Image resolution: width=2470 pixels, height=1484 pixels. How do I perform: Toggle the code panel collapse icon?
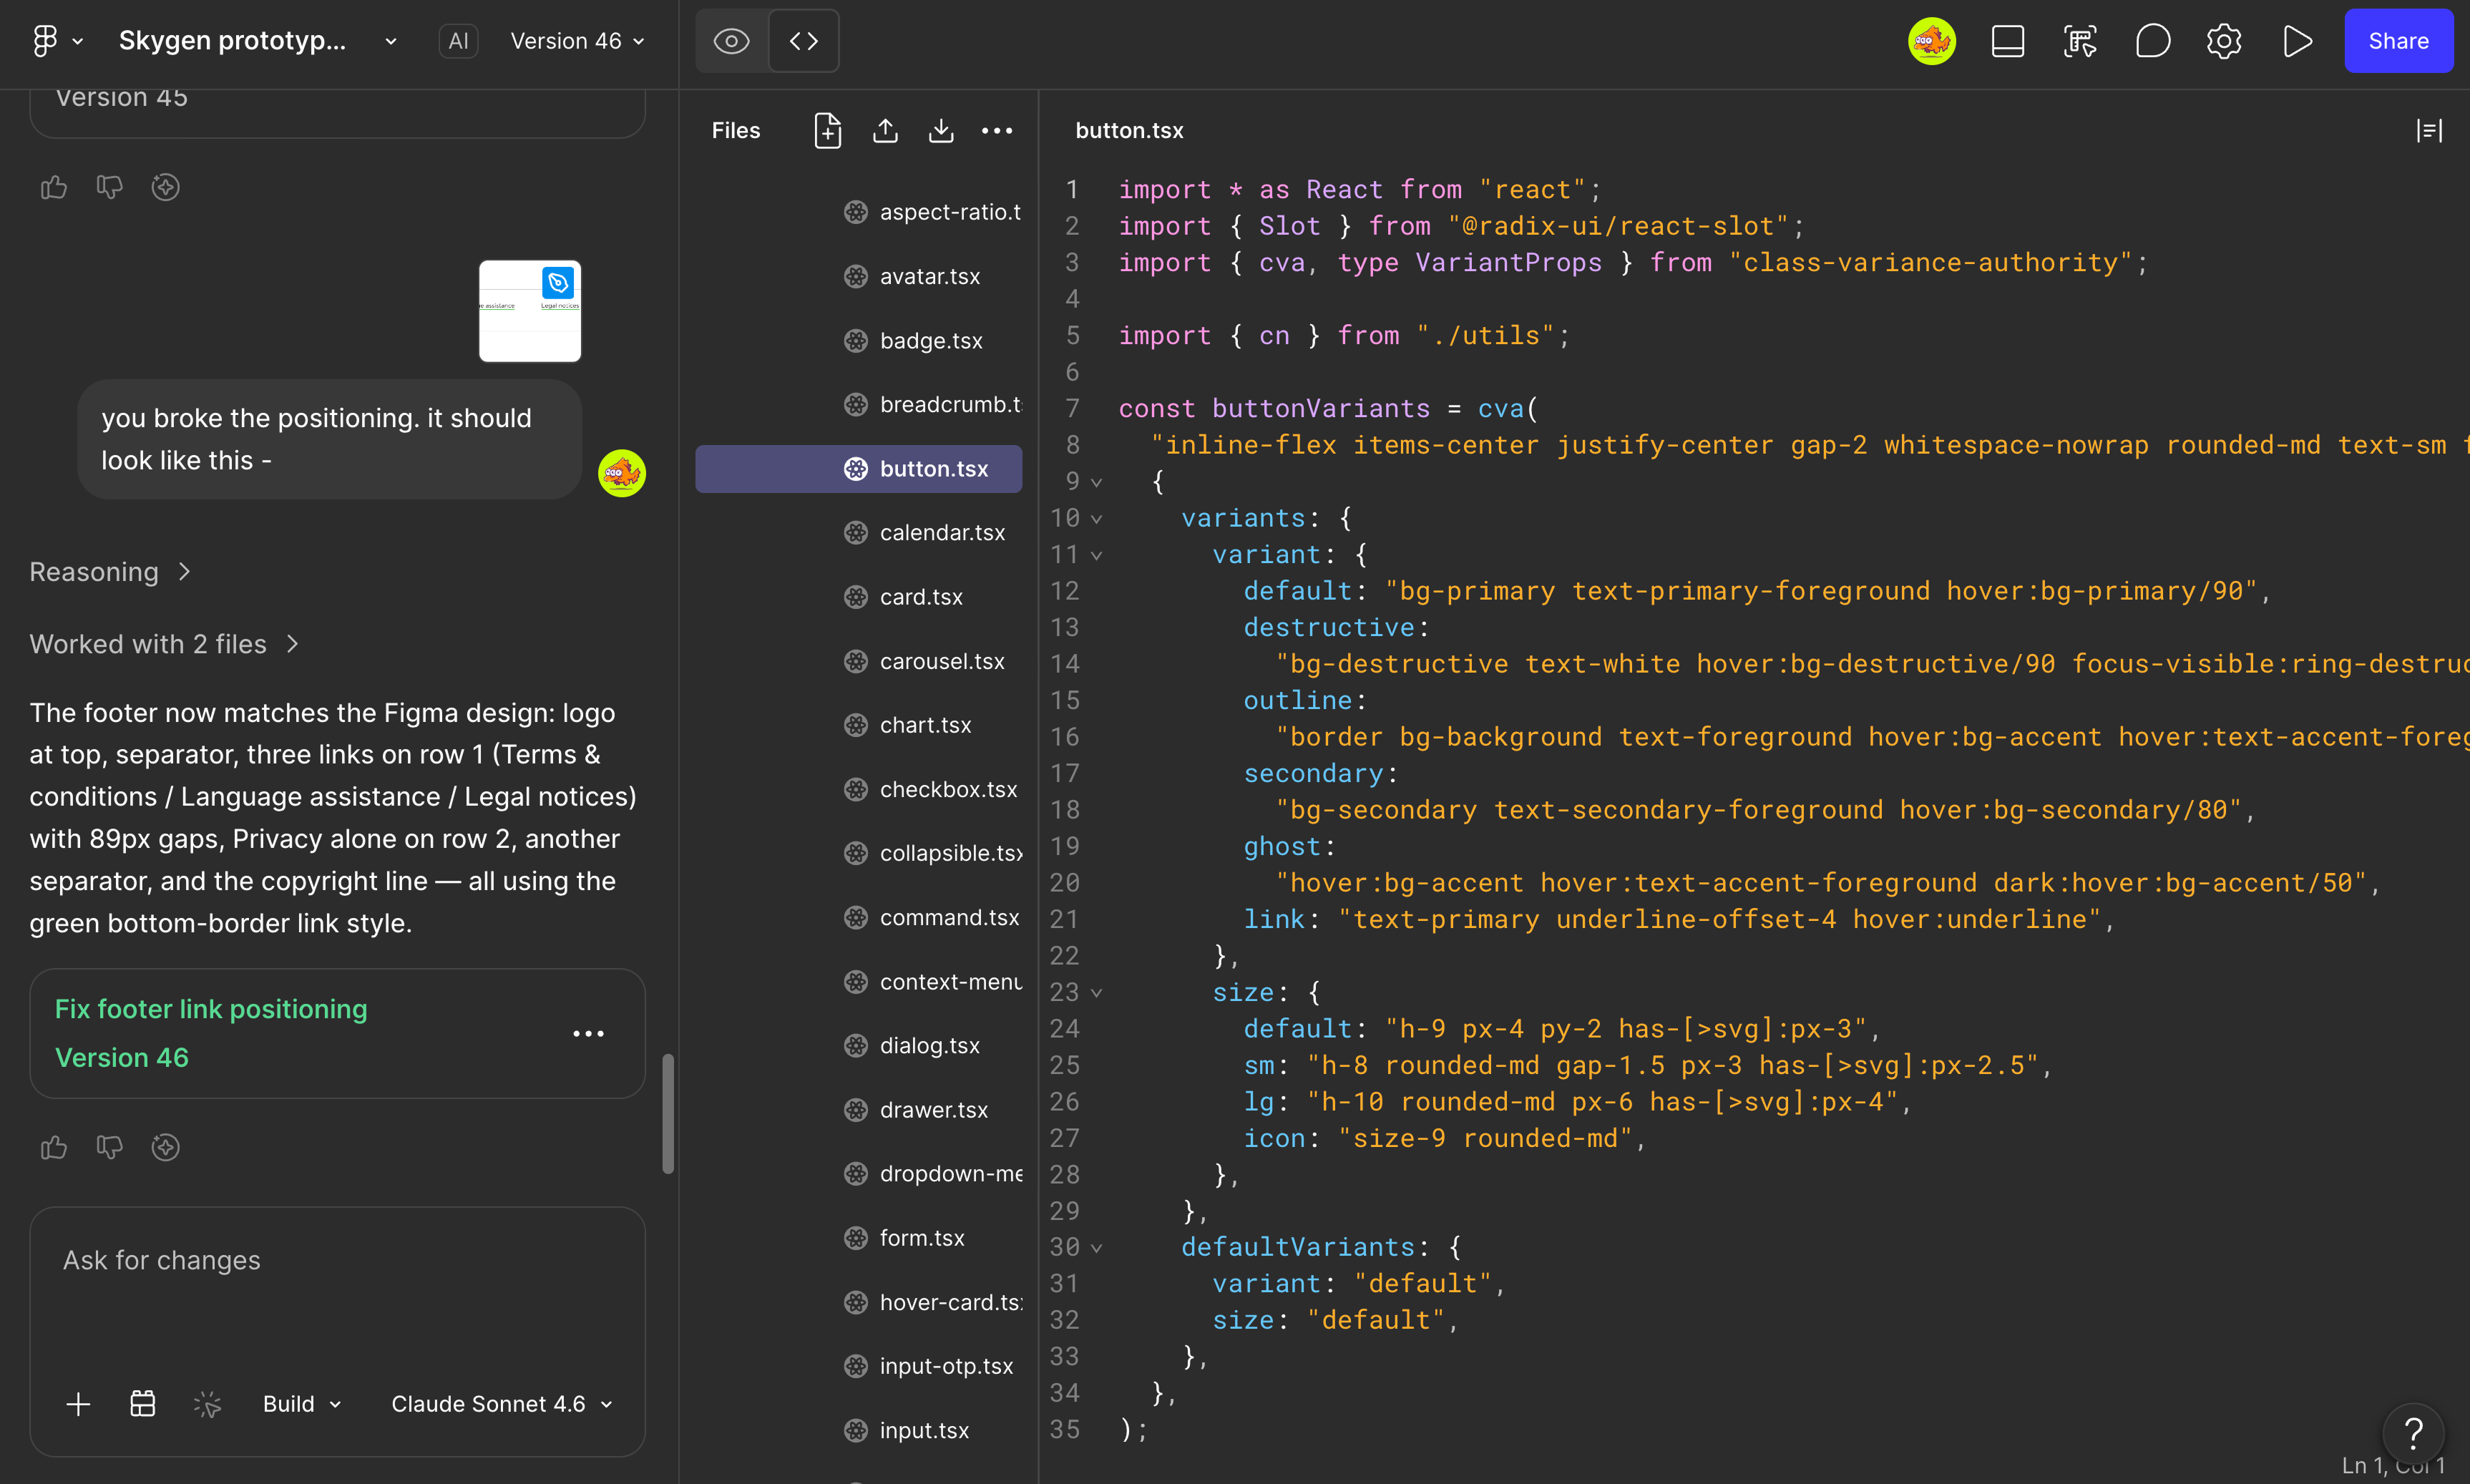coord(2430,131)
